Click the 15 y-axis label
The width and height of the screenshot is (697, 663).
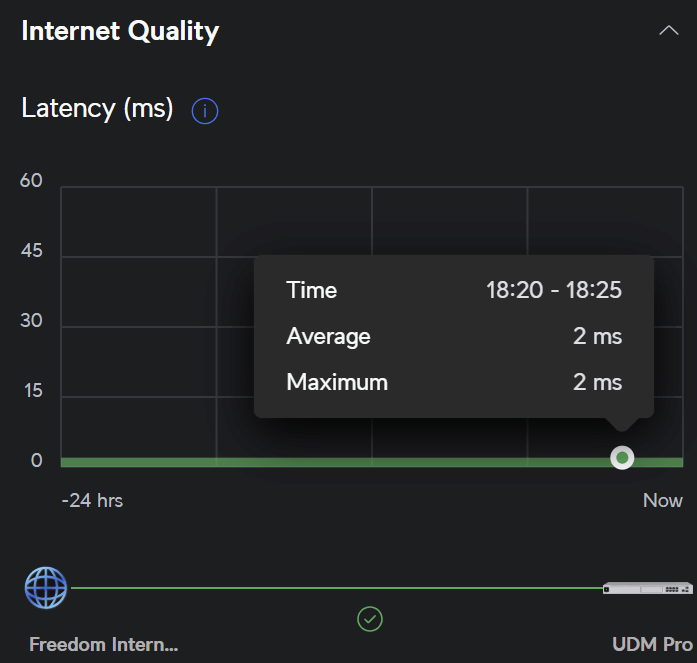point(33,391)
